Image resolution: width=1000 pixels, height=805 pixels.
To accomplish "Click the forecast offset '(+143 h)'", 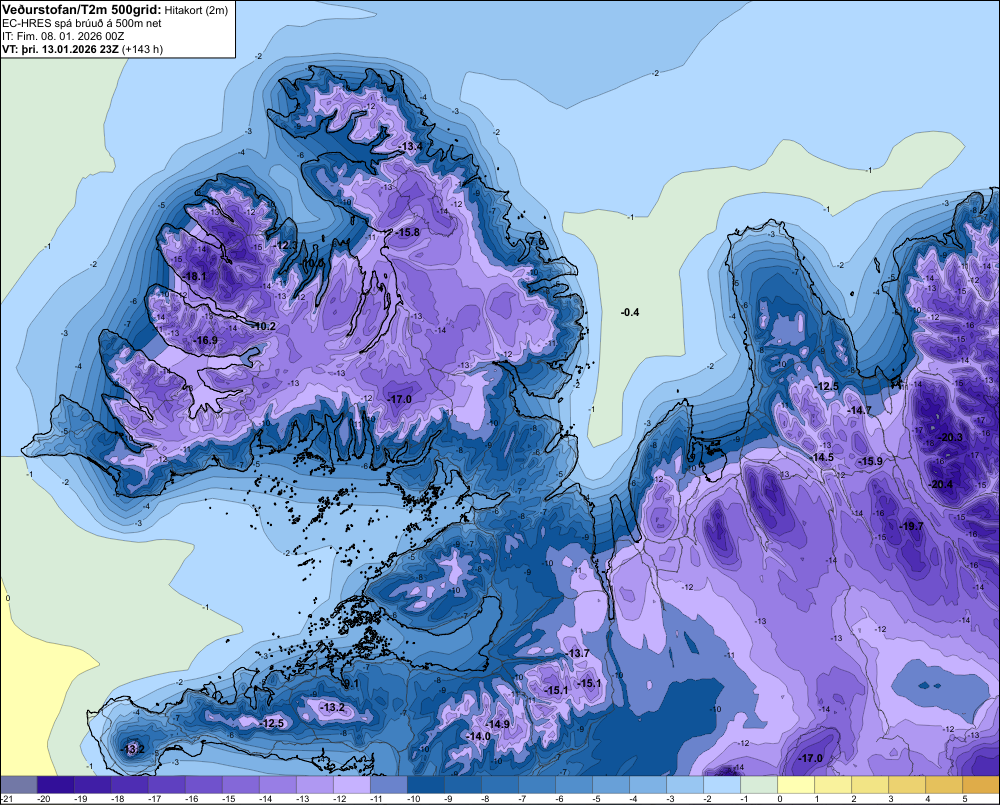I will (142, 49).
